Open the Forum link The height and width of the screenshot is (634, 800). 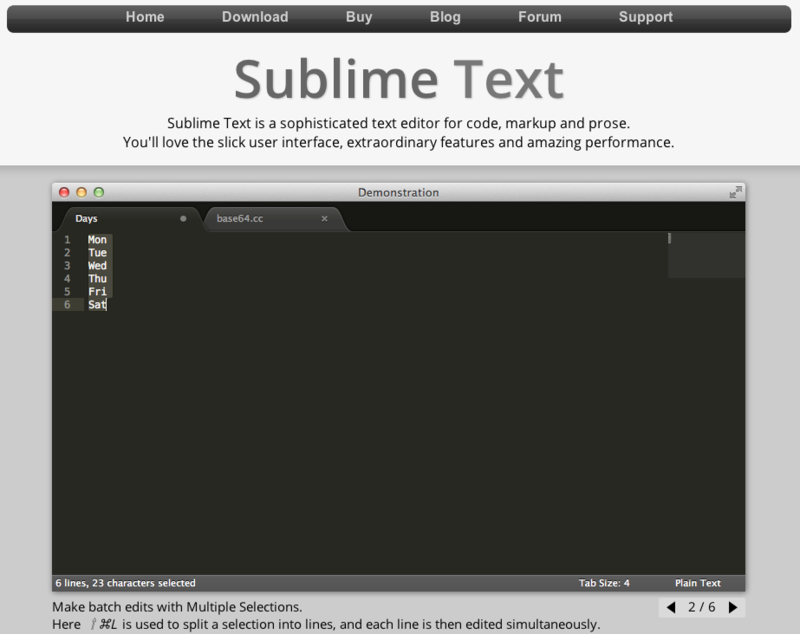pyautogui.click(x=539, y=17)
